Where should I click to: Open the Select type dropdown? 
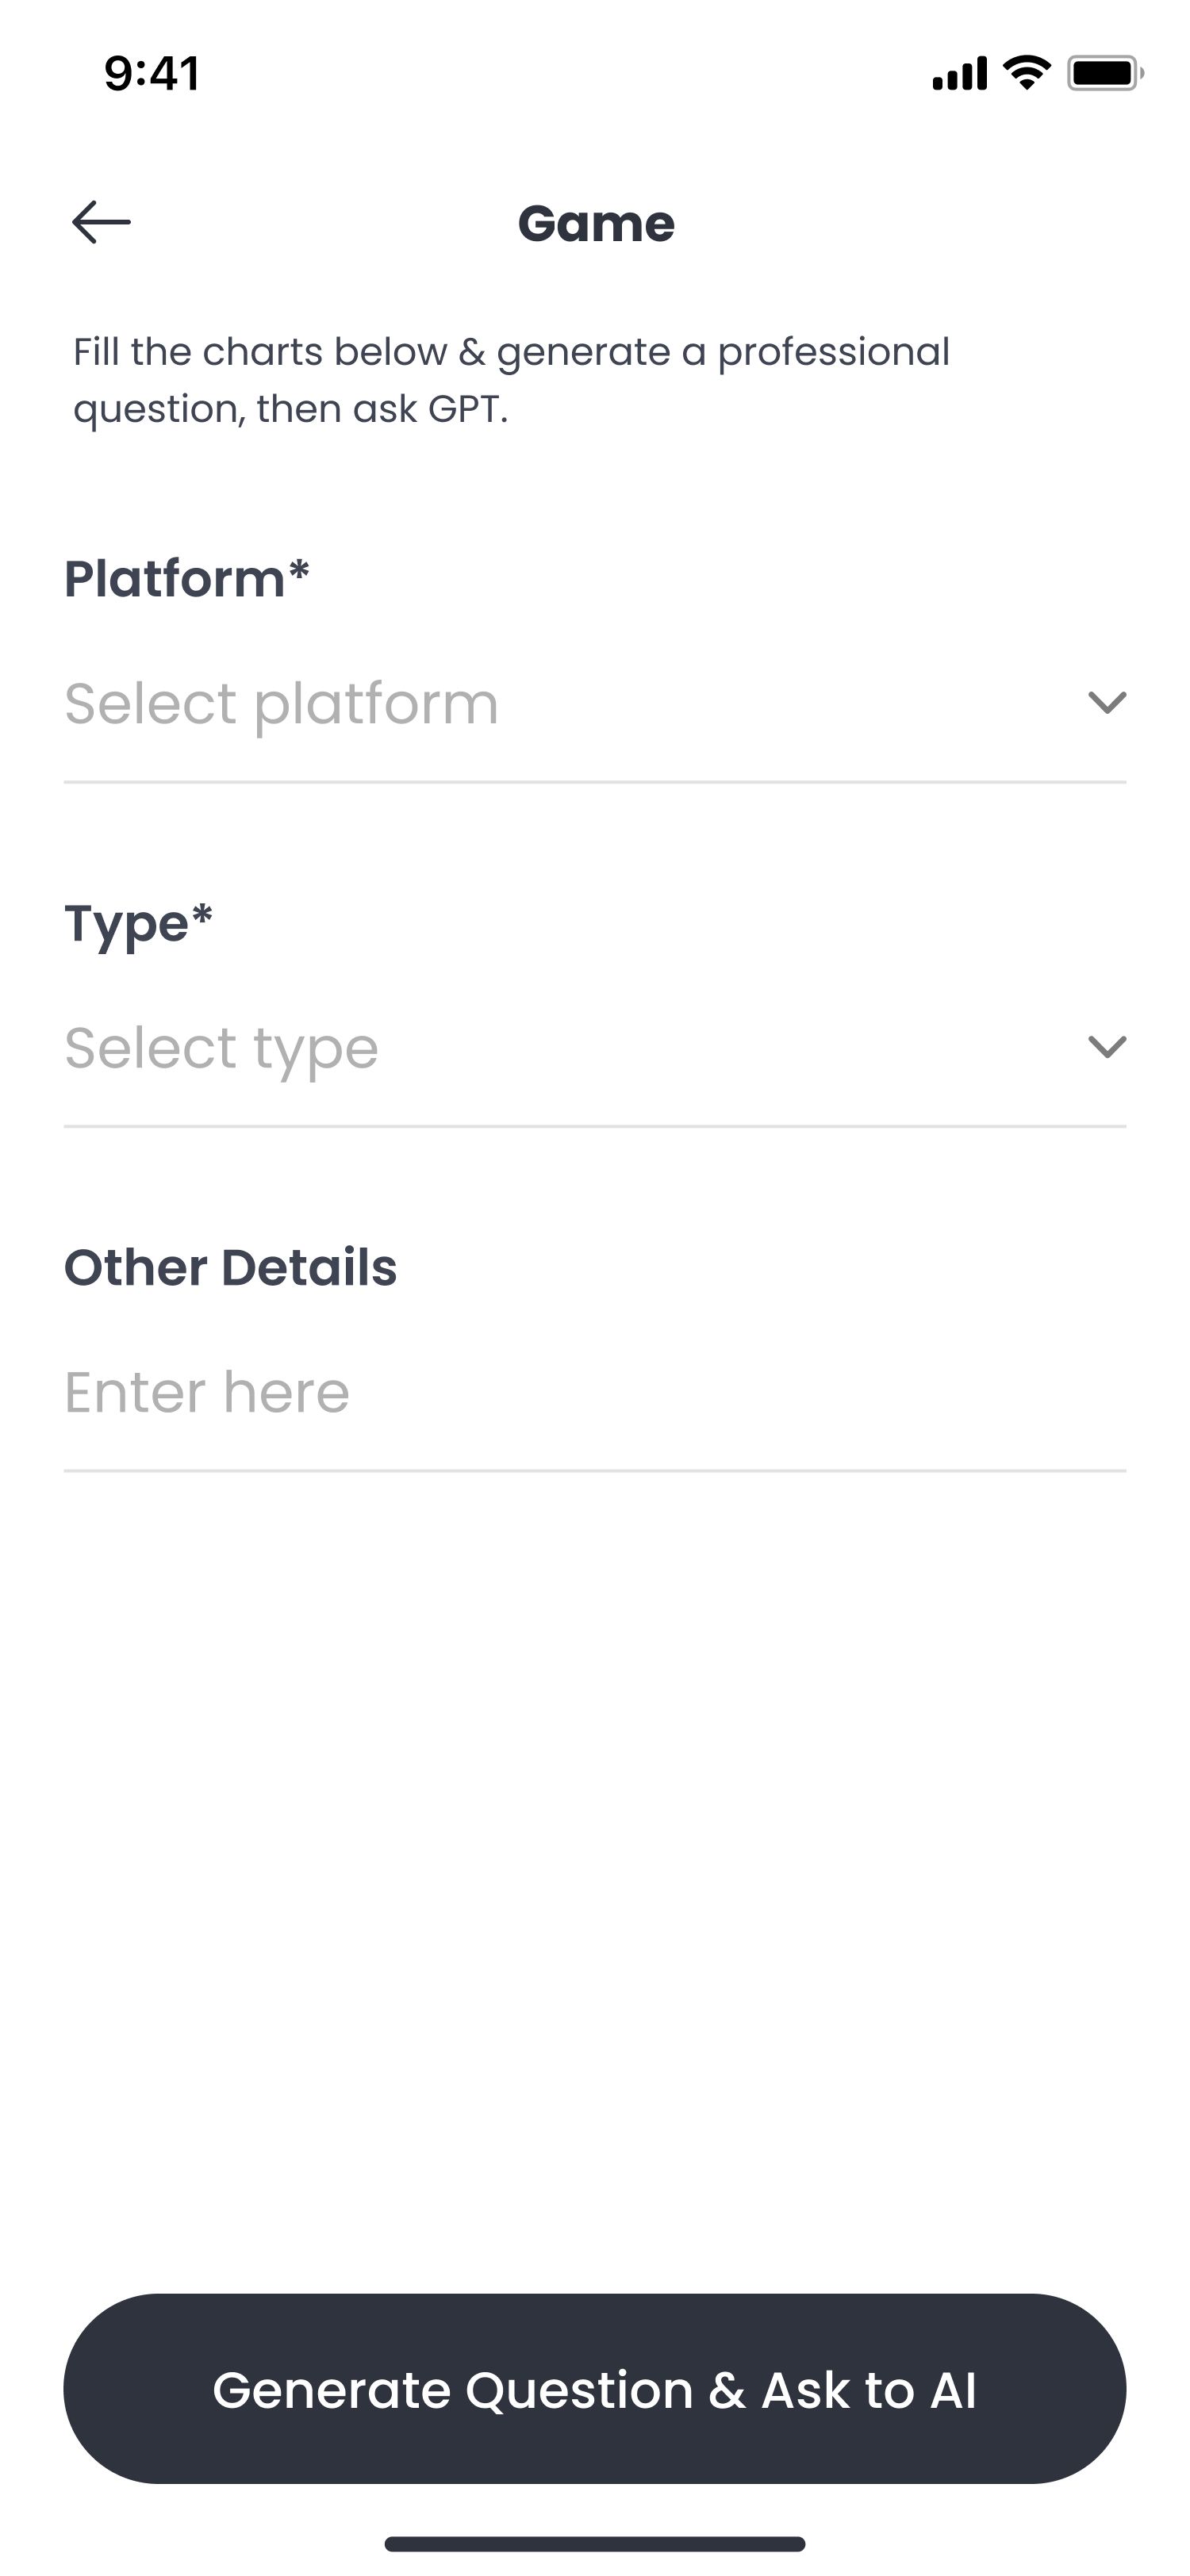[x=560, y=1048]
